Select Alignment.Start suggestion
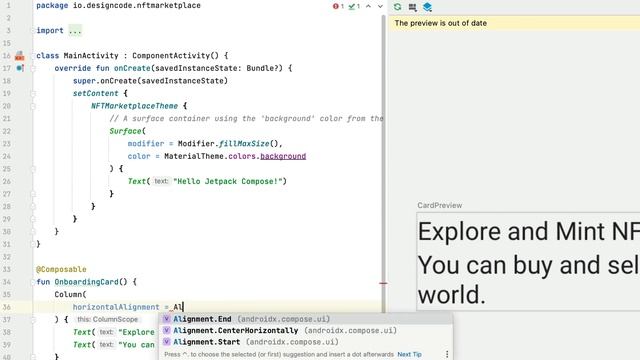640x360 pixels. (305, 342)
